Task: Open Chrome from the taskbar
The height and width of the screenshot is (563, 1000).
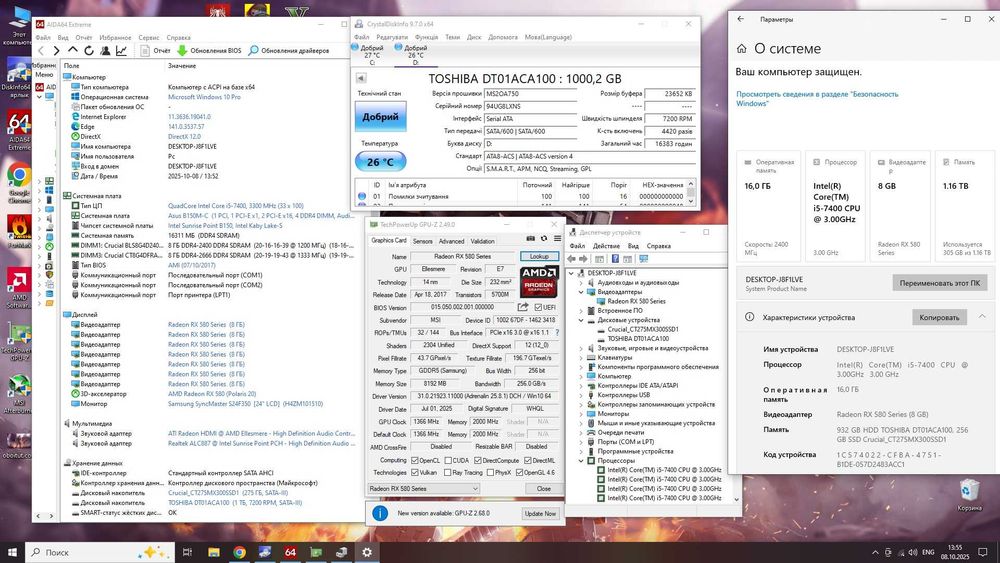Action: [x=239, y=552]
